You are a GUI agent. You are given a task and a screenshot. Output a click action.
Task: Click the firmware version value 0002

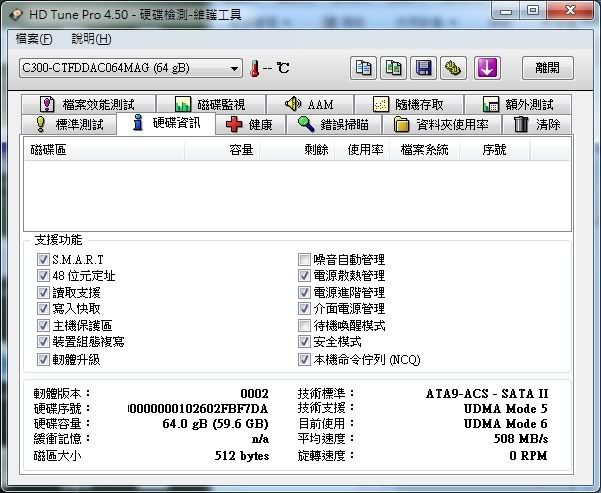pyautogui.click(x=255, y=394)
